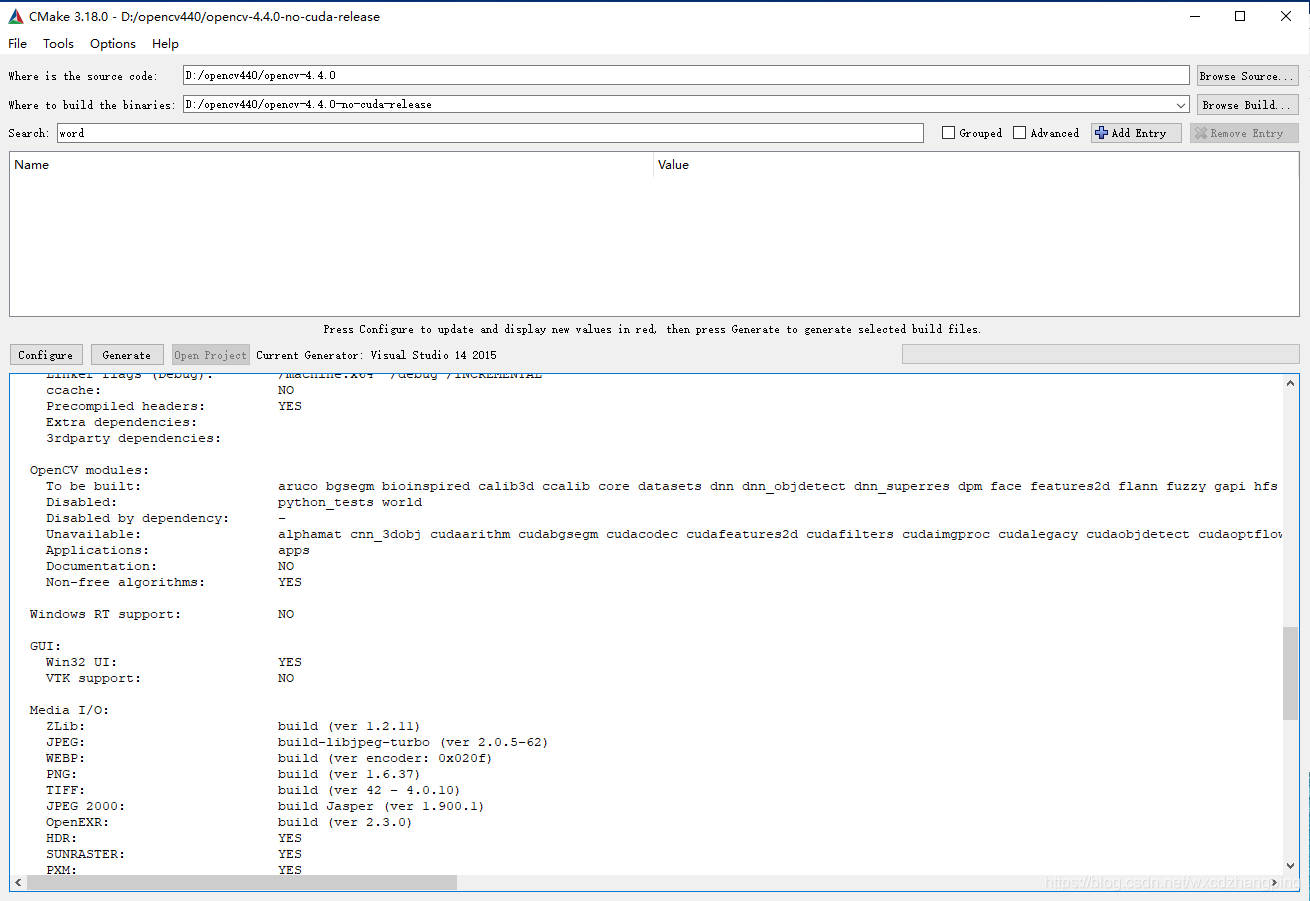
Task: Click the CMake logo icon in title bar
Action: pos(16,16)
